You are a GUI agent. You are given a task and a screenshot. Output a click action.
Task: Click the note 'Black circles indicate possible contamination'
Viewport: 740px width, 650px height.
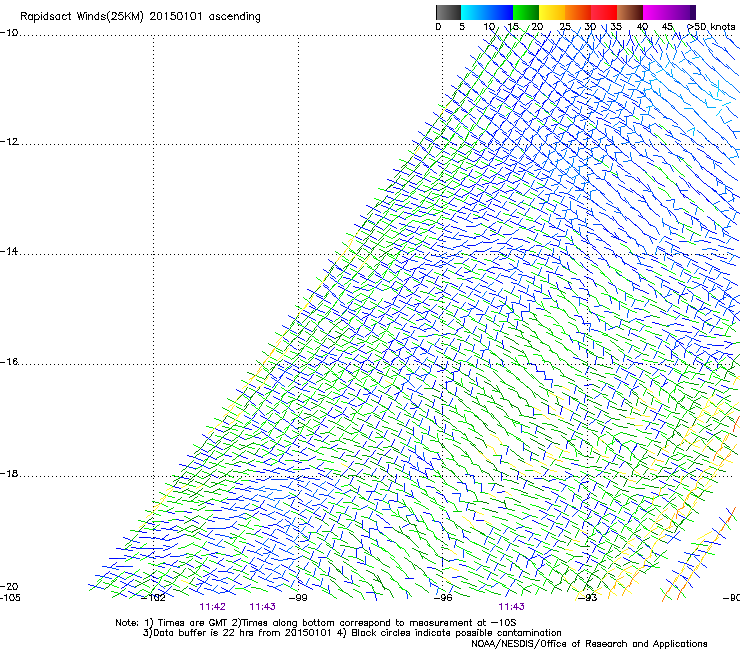[456, 633]
